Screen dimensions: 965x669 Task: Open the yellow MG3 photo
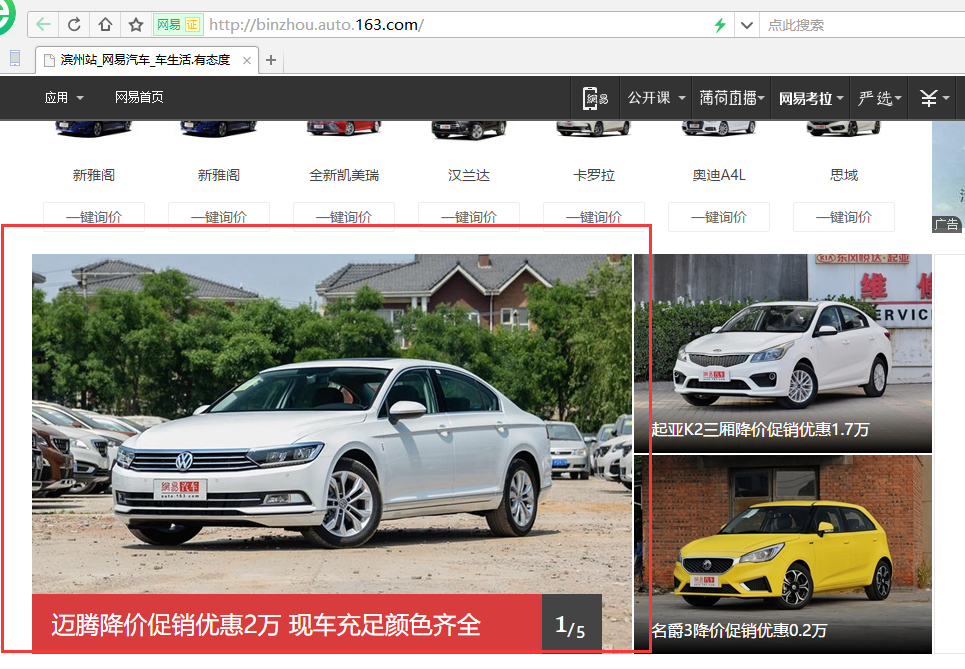tap(783, 554)
